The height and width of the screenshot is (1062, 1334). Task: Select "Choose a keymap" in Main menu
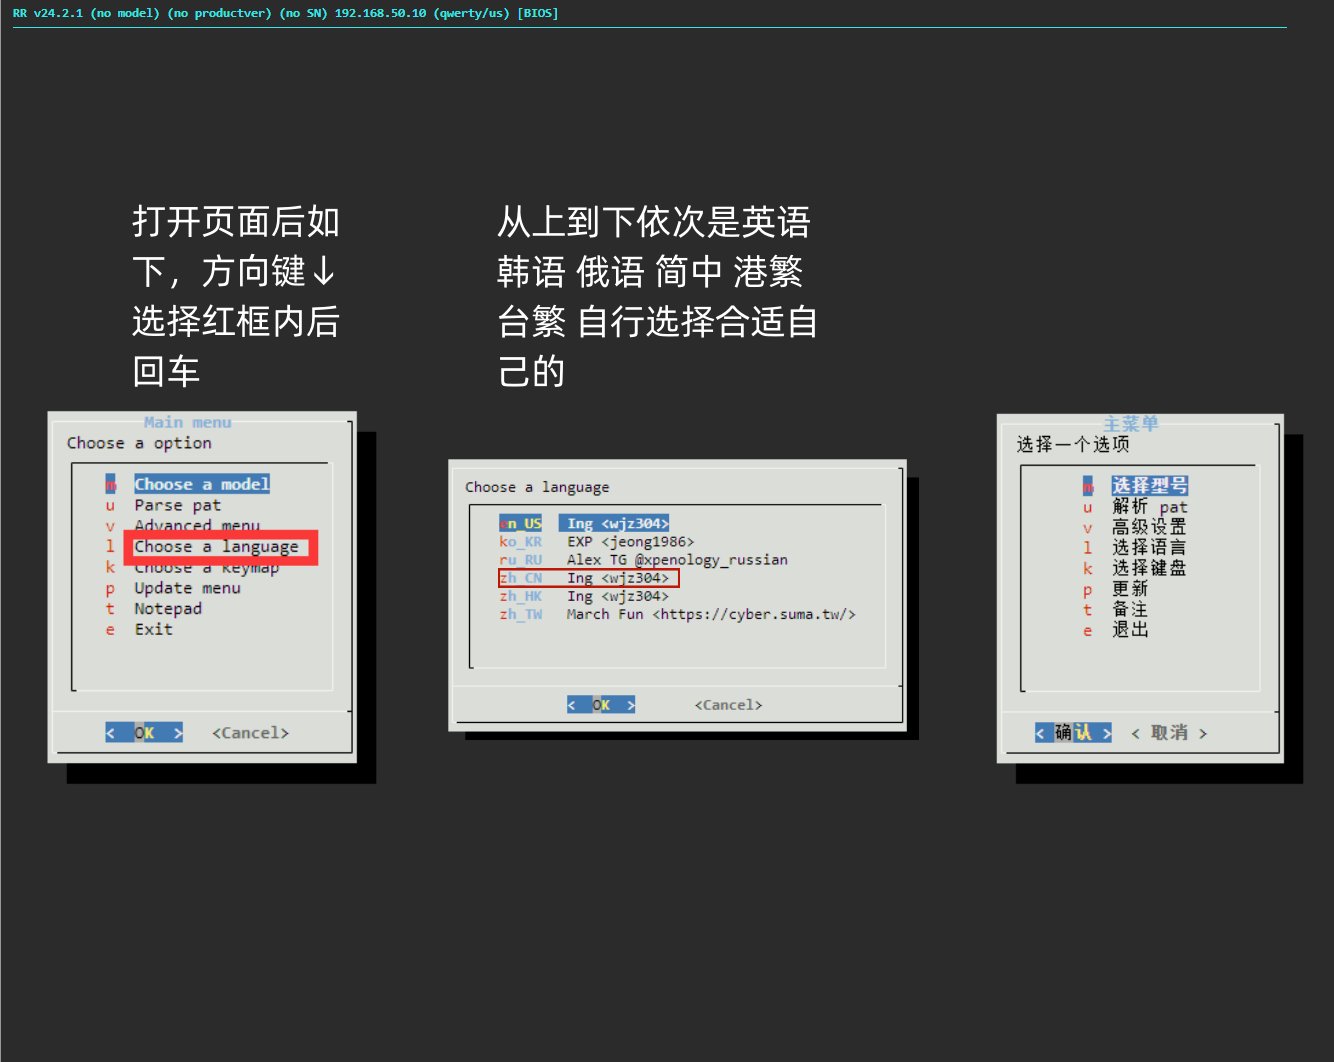[x=205, y=567]
